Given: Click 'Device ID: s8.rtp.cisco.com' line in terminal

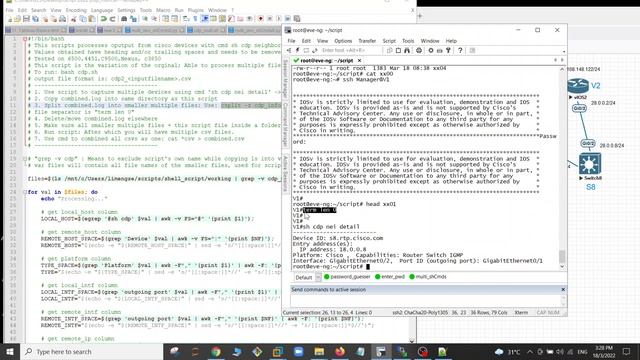Looking at the screenshot, I should point(338,238).
